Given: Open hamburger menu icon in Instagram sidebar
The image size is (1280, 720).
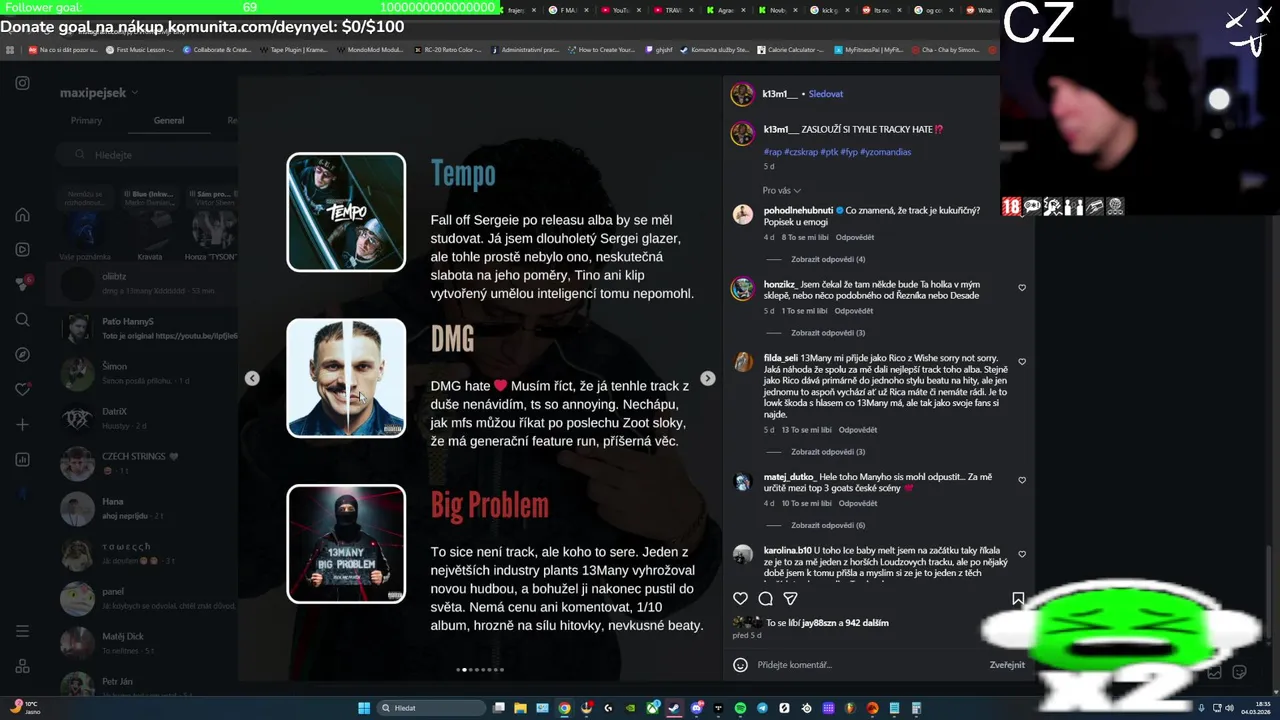Looking at the screenshot, I should 22,631.
